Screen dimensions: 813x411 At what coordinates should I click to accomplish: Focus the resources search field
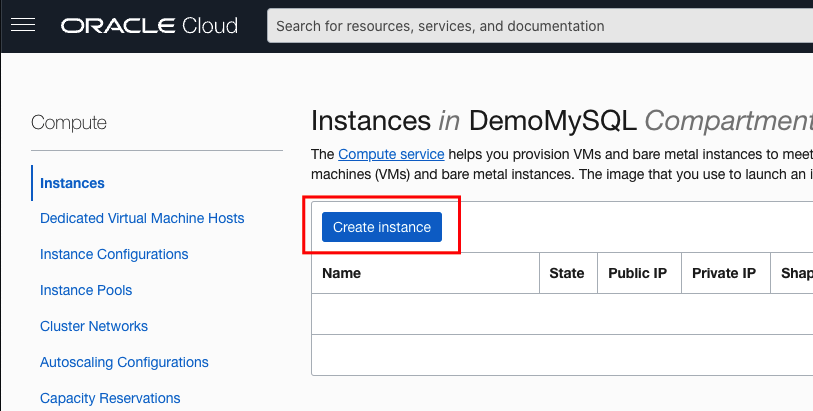(x=540, y=26)
